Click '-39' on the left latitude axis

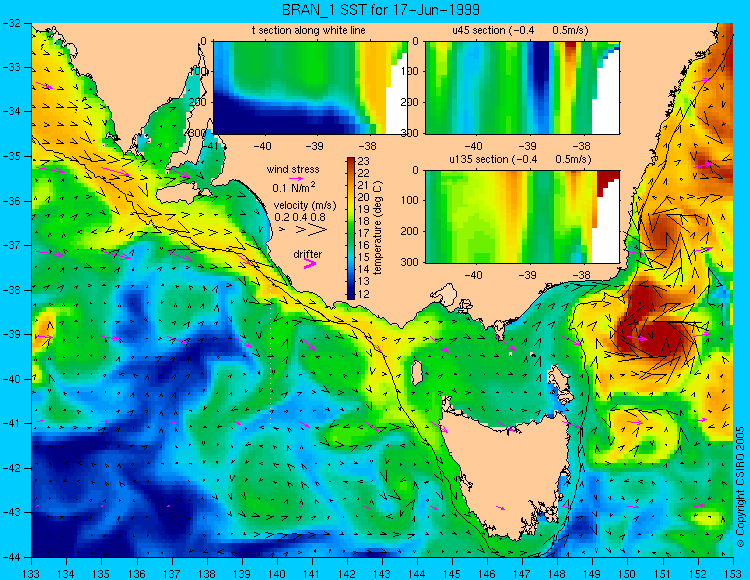(x=13, y=334)
